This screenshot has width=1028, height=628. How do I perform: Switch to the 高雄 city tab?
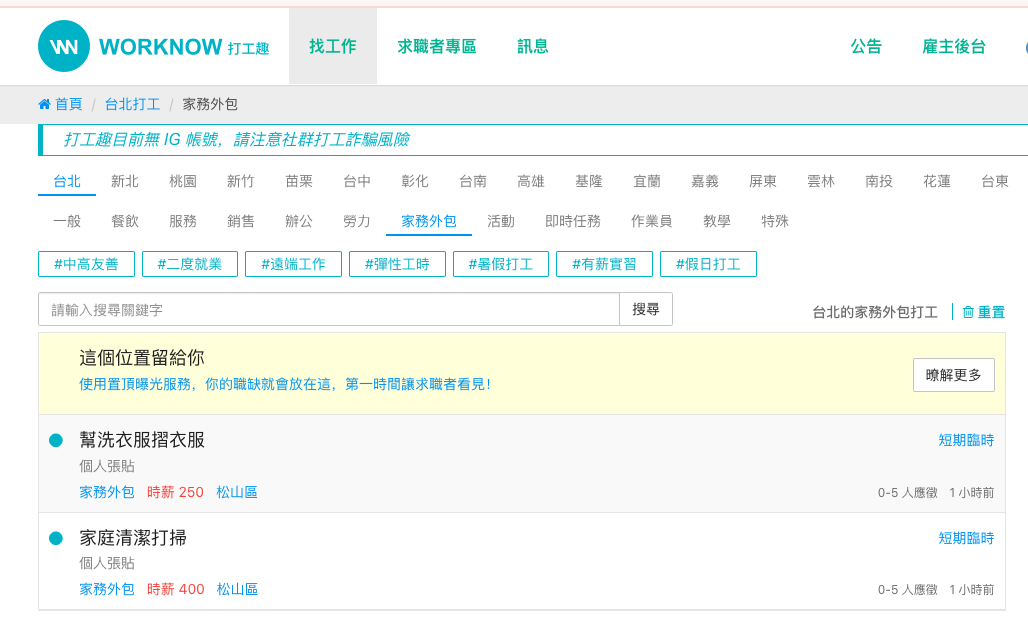pyautogui.click(x=531, y=181)
